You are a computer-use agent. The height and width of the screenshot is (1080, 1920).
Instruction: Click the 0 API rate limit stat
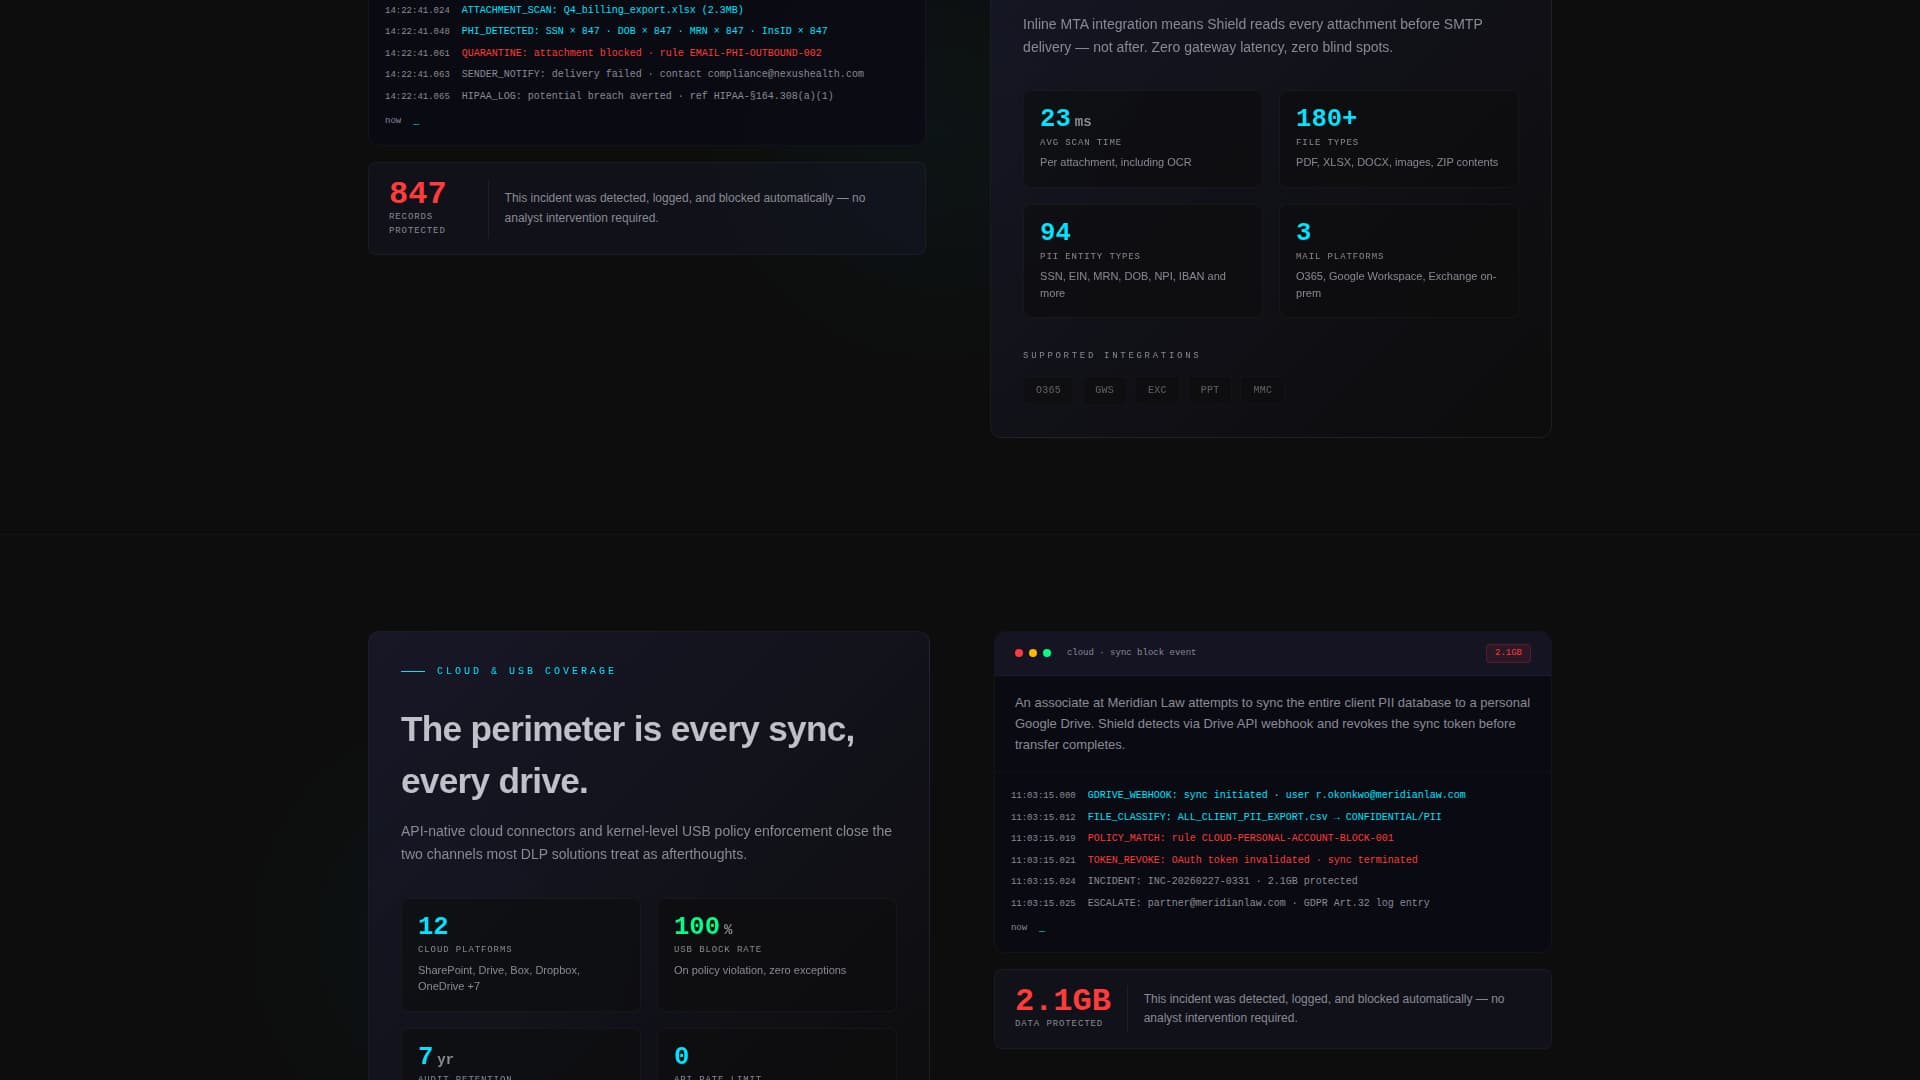[776, 1054]
